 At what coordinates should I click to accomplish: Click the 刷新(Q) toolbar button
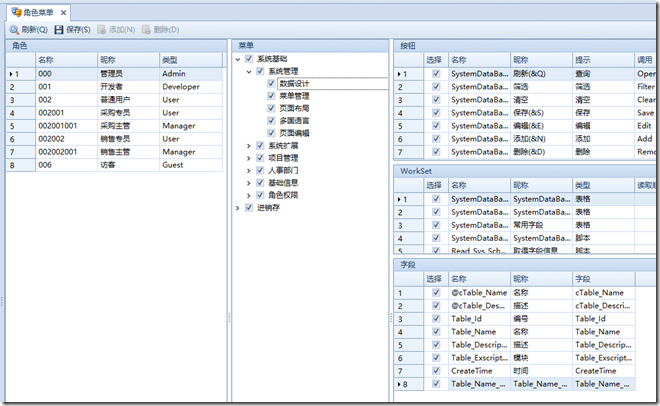[x=29, y=29]
